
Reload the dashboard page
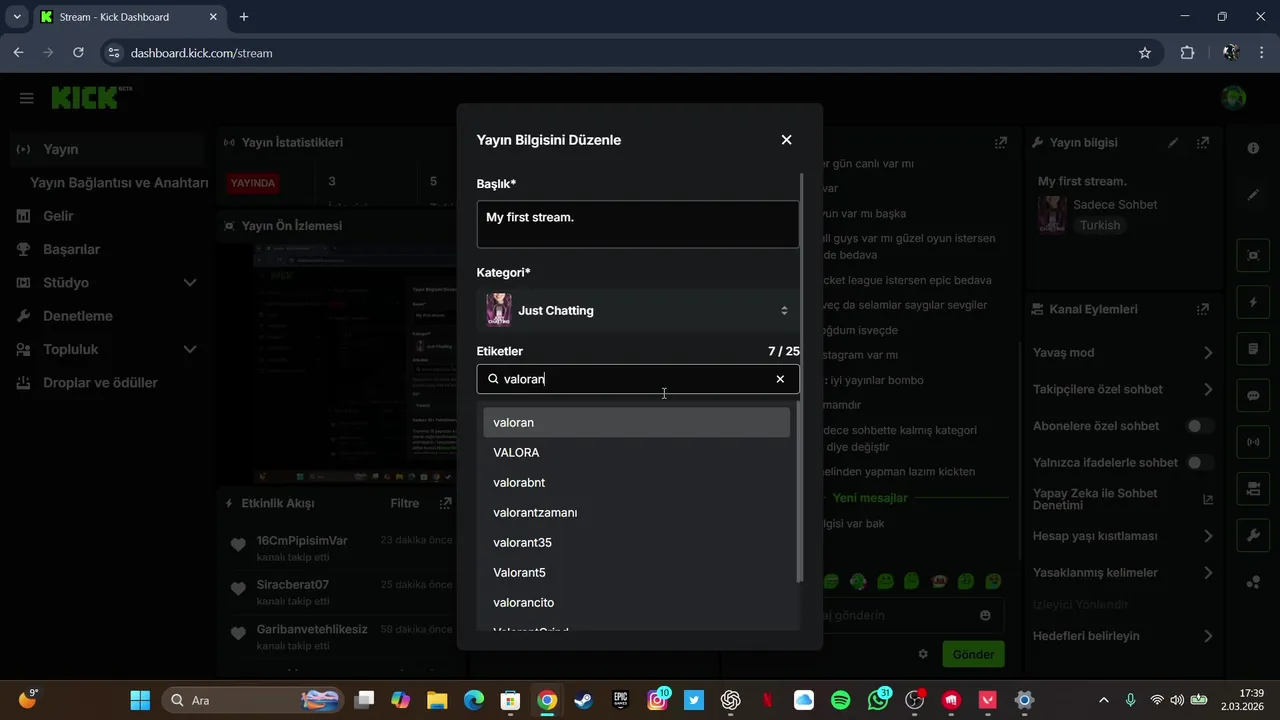[x=78, y=53]
